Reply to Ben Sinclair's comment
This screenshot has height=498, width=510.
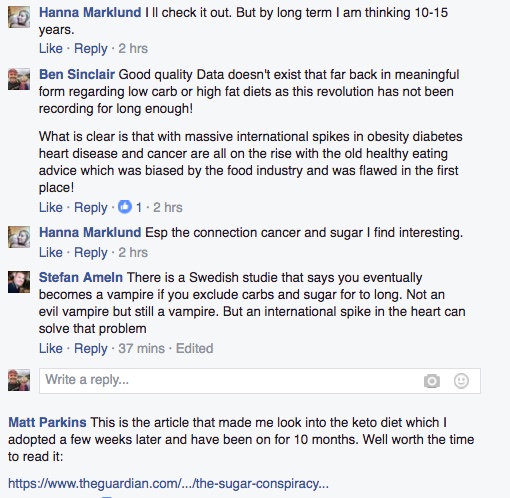pos(91,207)
